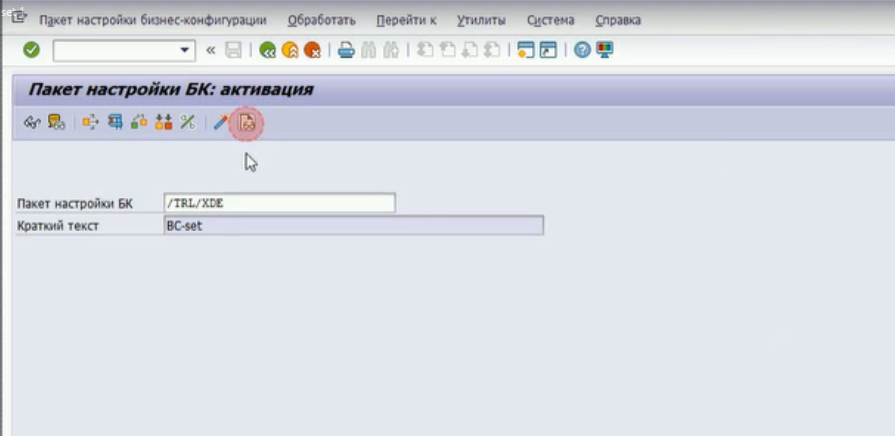Open the Обработать menu

321,20
